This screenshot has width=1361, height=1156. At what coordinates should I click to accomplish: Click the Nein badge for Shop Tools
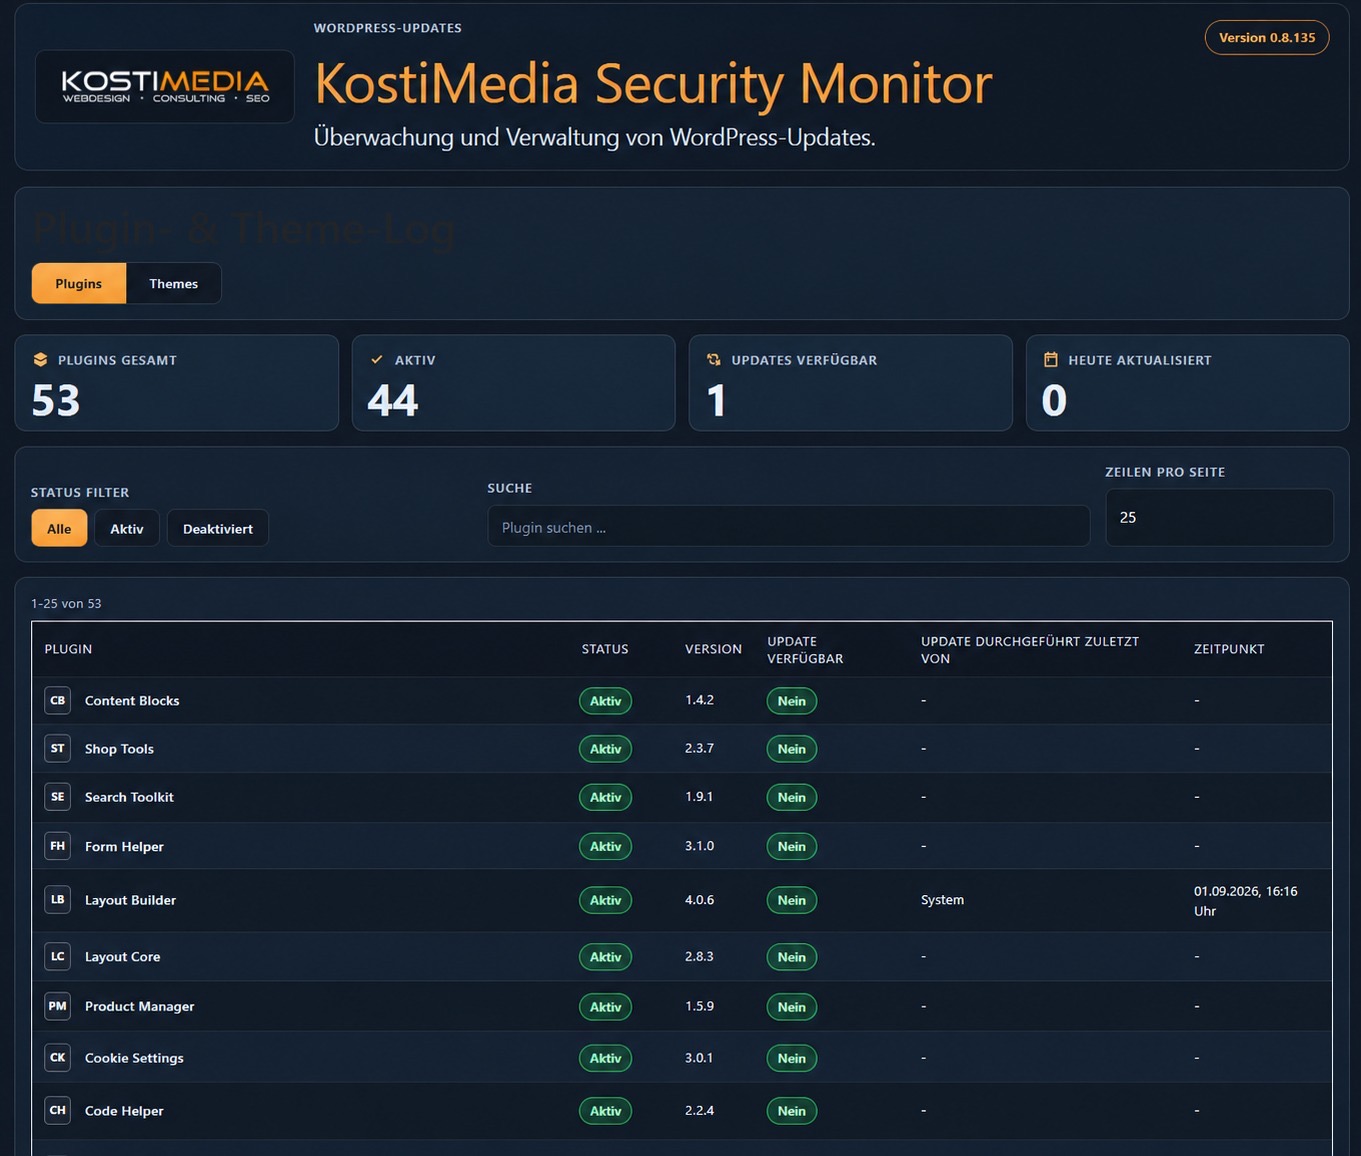[792, 749]
